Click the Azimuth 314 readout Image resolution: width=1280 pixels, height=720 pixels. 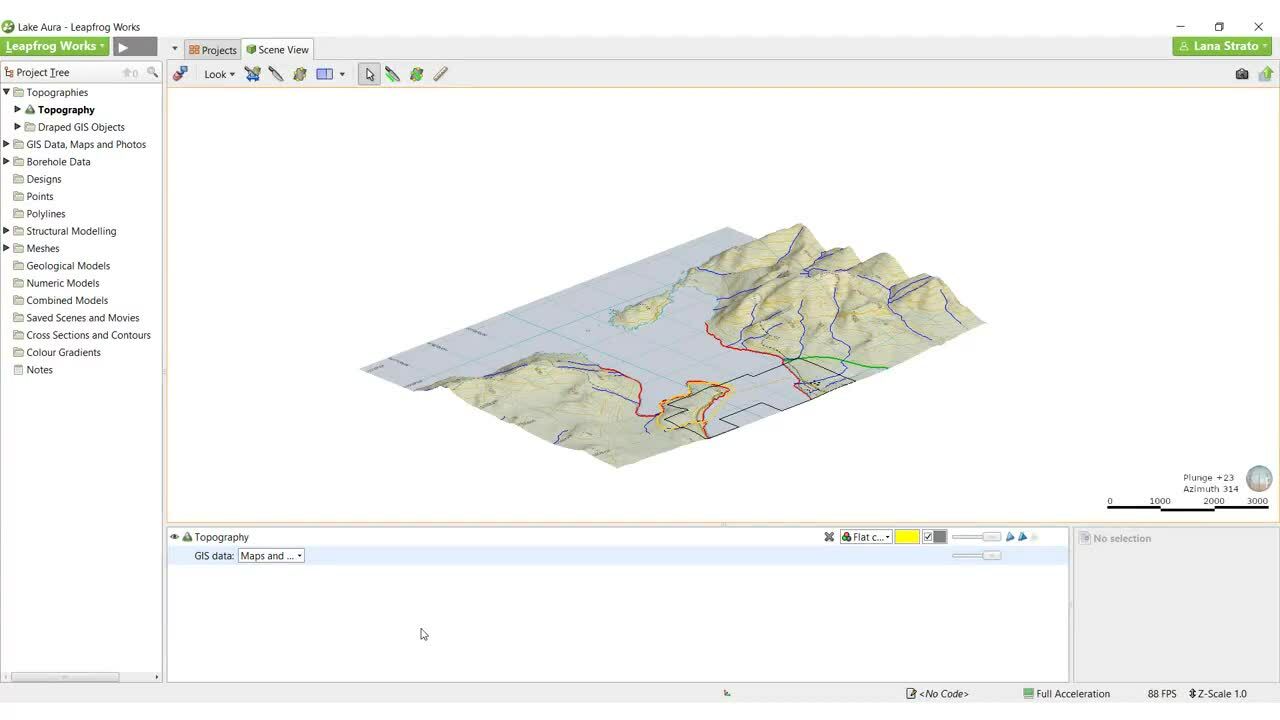(x=1210, y=489)
